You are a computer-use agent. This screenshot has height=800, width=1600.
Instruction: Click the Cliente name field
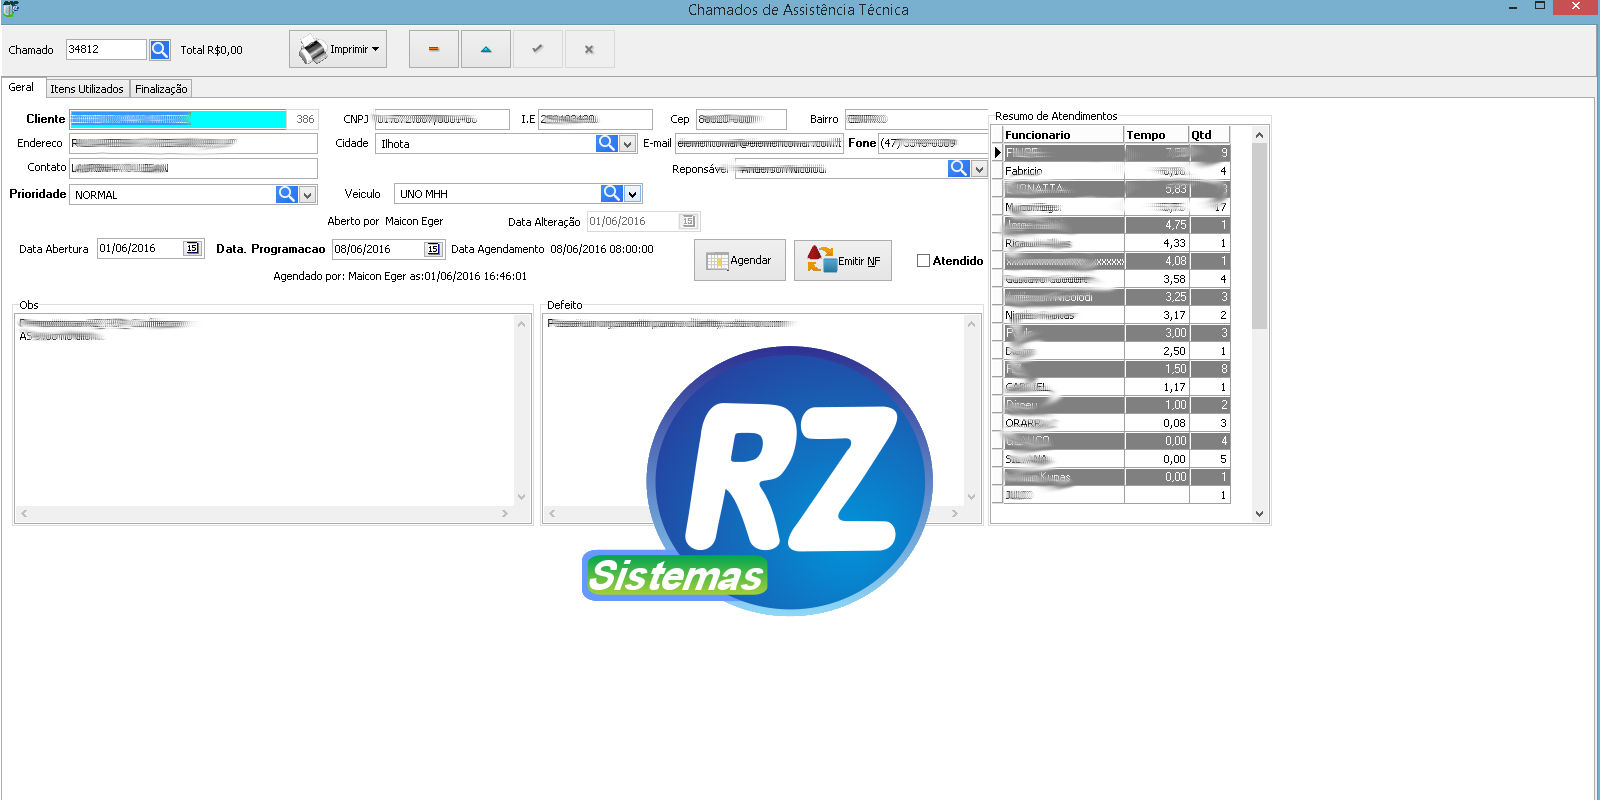[178, 119]
